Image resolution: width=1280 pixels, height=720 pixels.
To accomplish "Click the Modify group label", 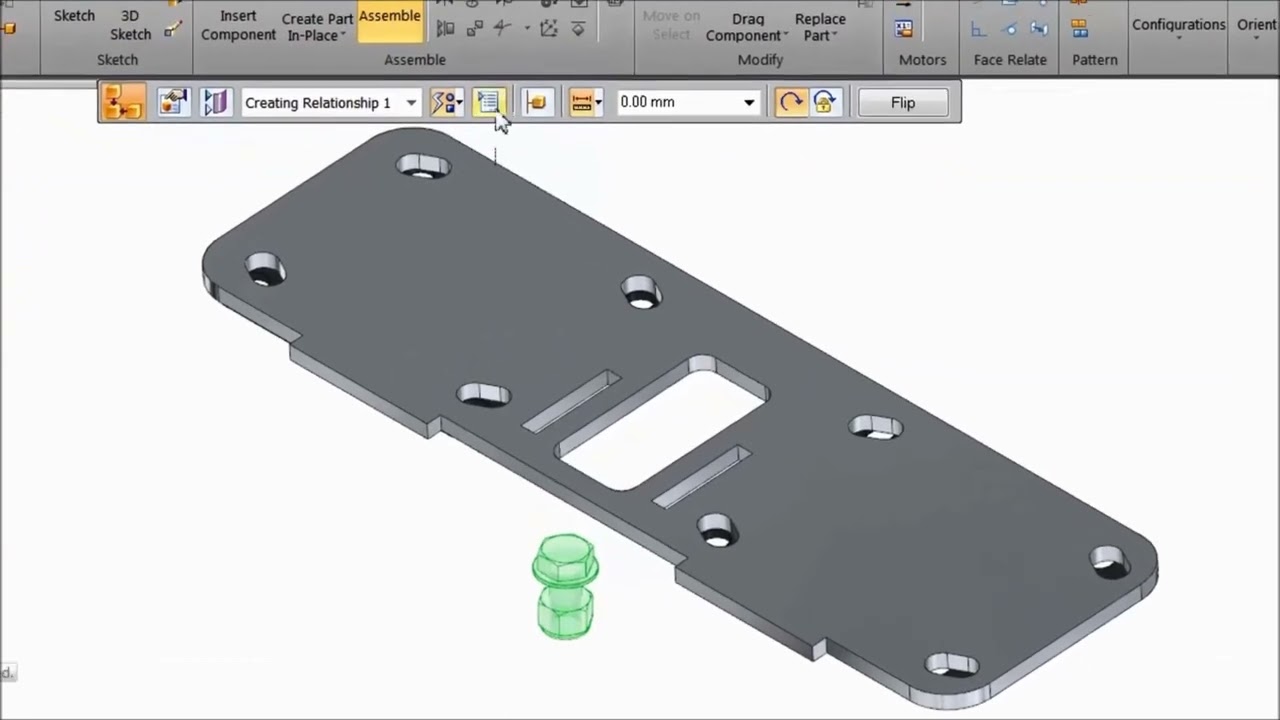I will coord(760,60).
